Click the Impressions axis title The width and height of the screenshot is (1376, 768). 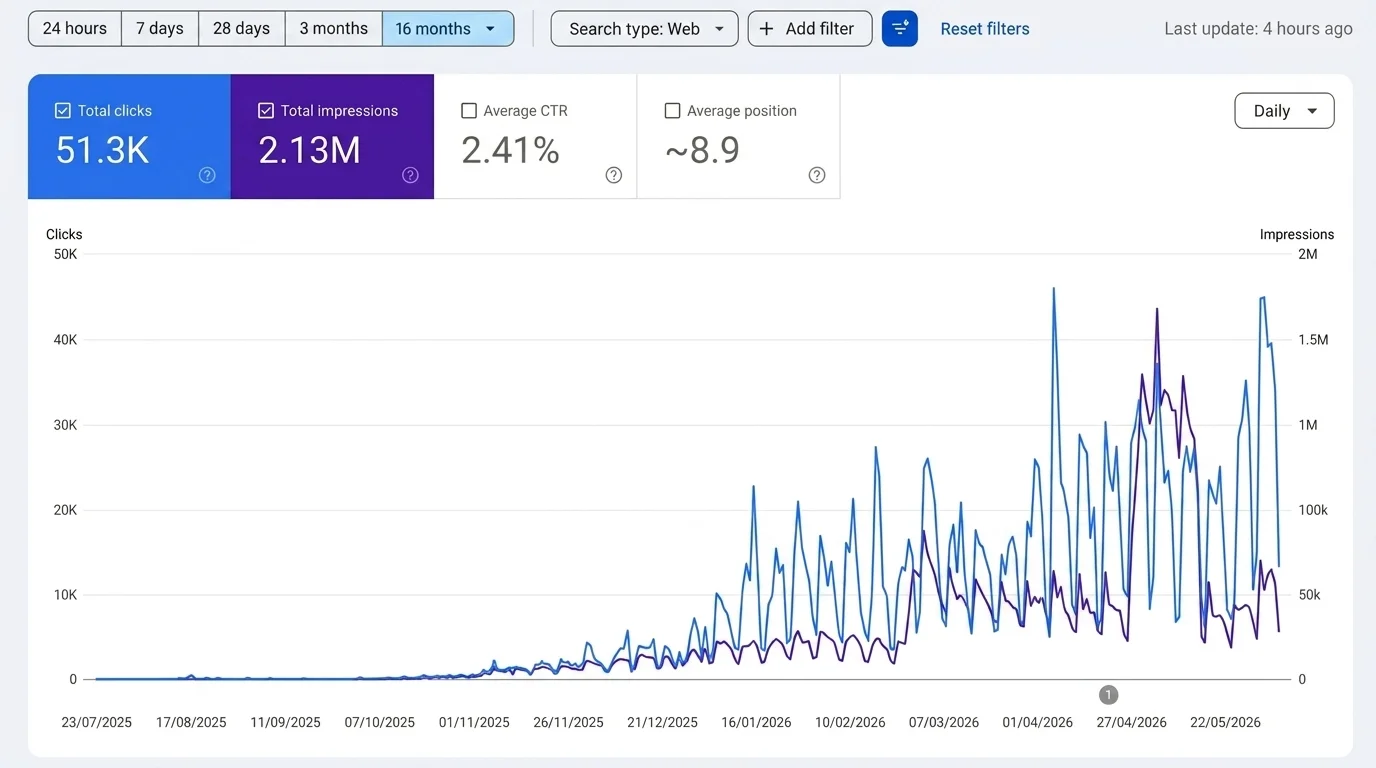(1297, 234)
